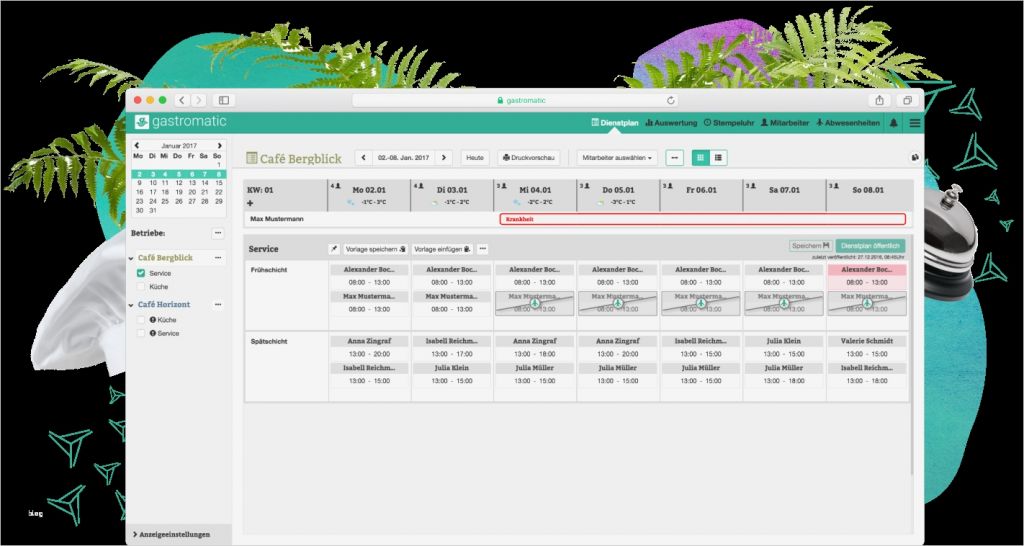Expand Anzeigeeinstellungen panel
The width and height of the screenshot is (1024, 546).
click(171, 534)
